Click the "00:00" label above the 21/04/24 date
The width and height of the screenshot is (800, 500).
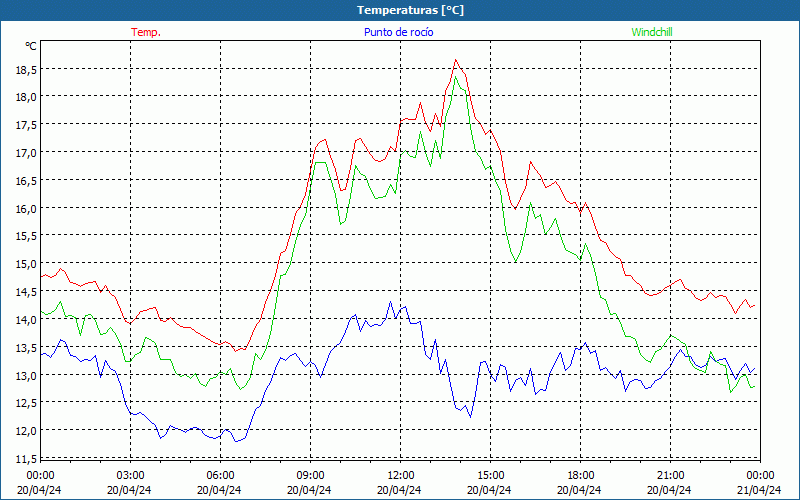(760, 476)
